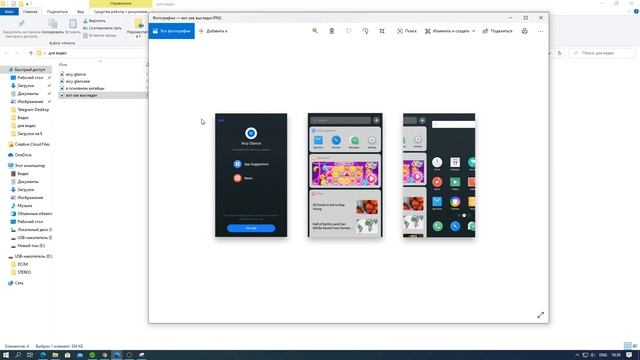Select Быстрый доступ in navigation pane

click(30, 70)
